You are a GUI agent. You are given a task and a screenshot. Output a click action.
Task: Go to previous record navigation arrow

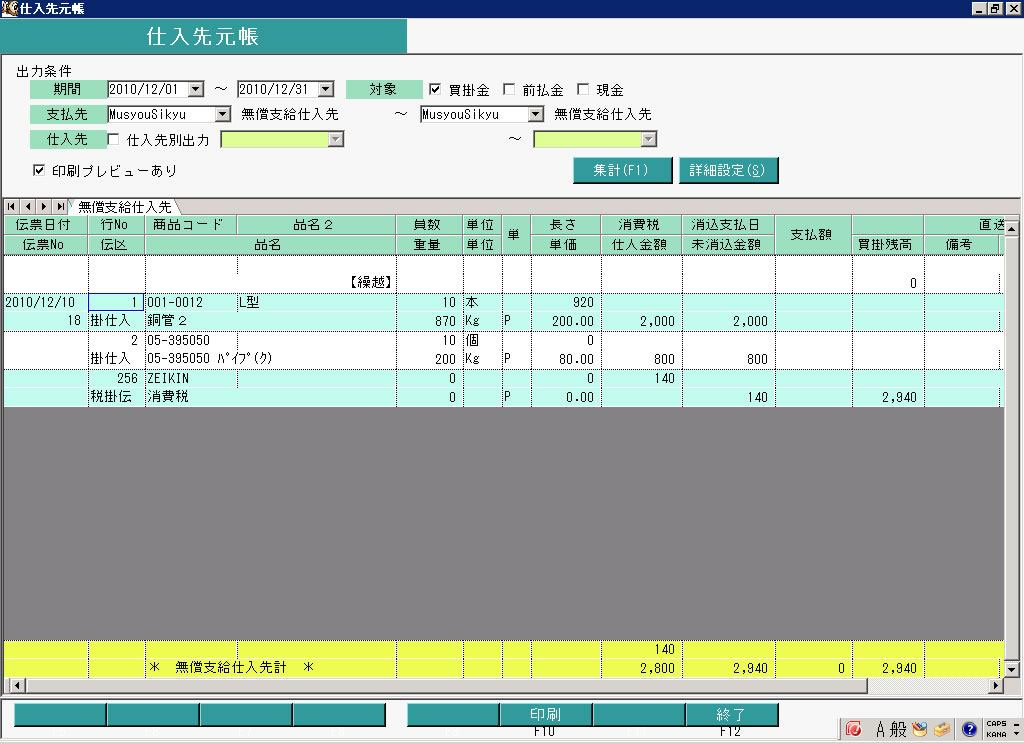(27, 206)
